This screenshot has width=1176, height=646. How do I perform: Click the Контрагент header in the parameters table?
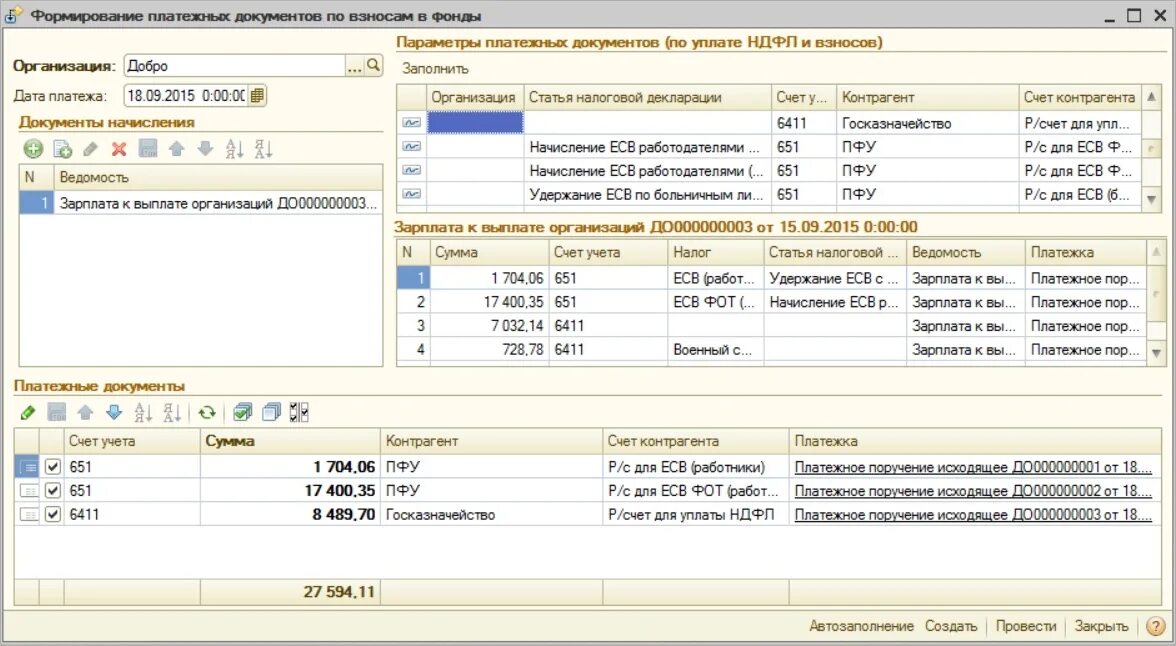(927, 98)
